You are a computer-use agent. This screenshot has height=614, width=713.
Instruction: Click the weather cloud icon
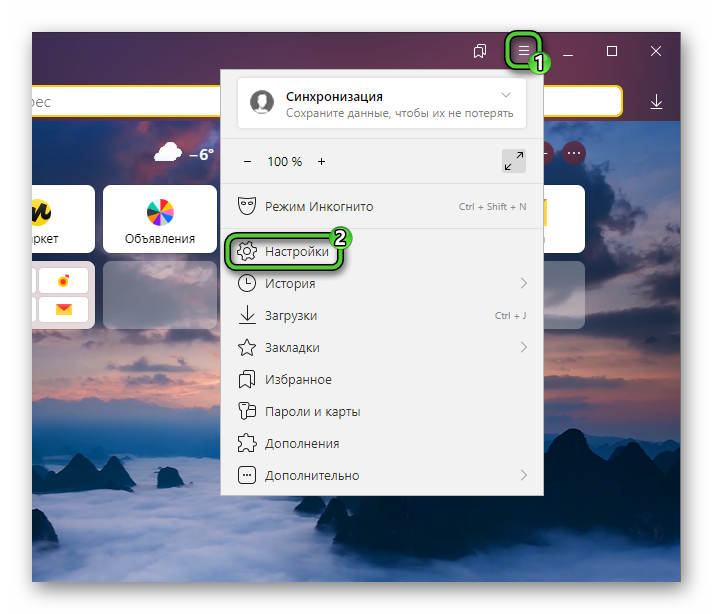[x=168, y=152]
